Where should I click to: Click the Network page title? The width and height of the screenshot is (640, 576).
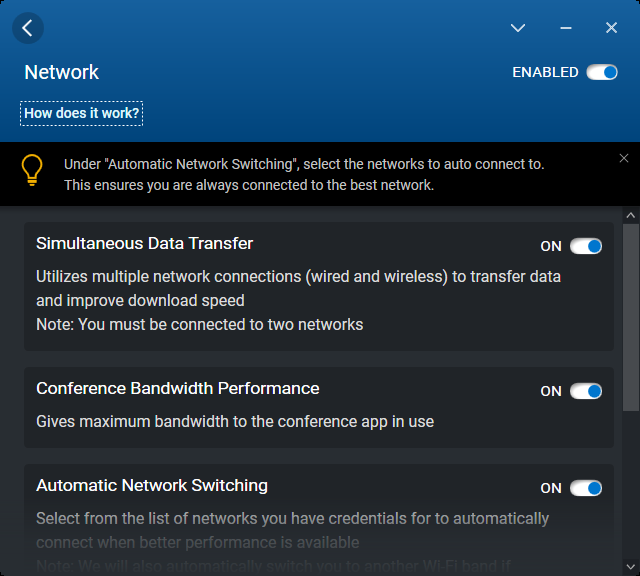[x=62, y=72]
